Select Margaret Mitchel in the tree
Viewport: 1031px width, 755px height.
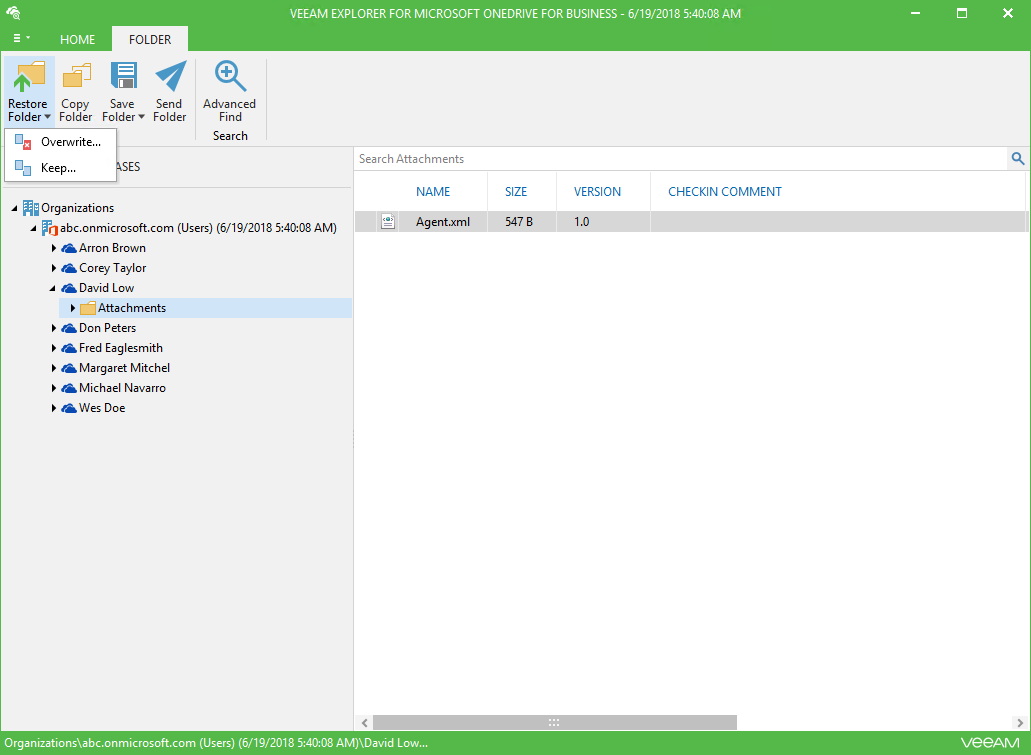click(x=124, y=368)
